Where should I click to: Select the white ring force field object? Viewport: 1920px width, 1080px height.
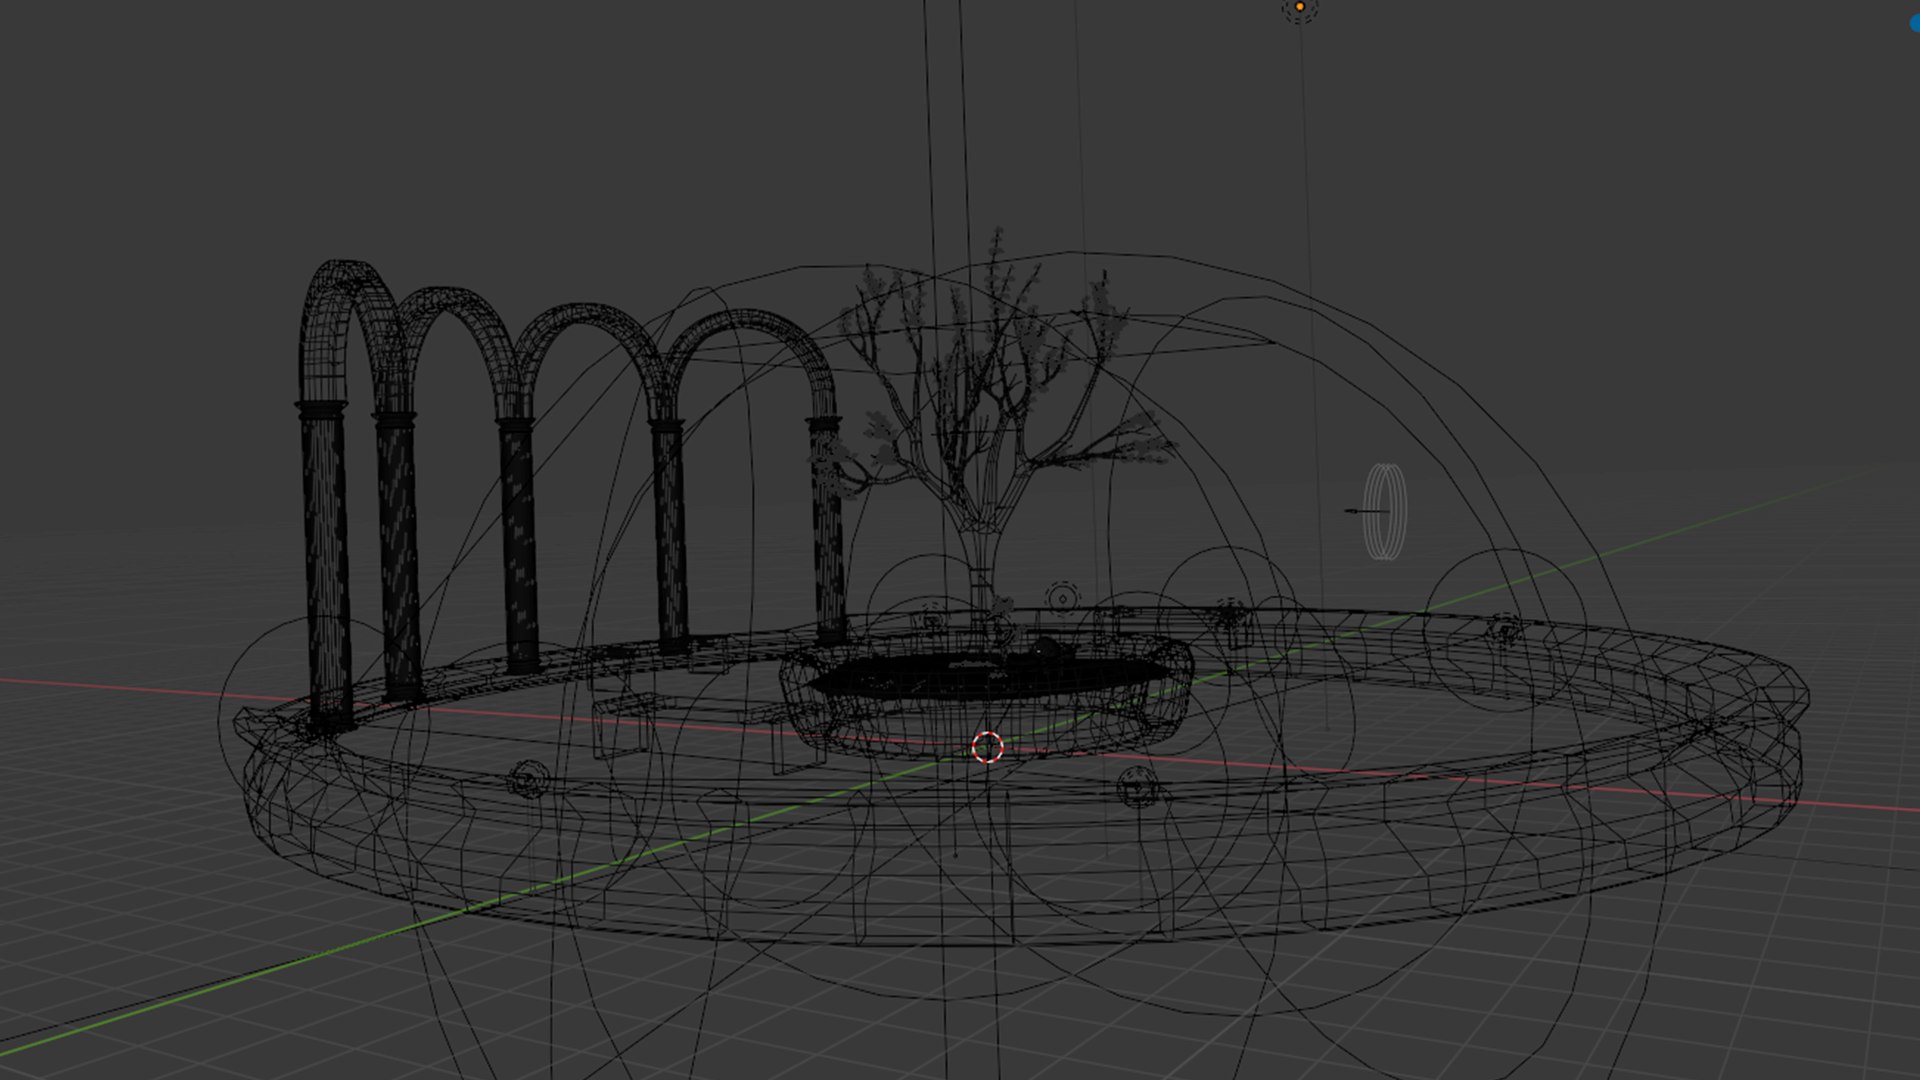1385,511
